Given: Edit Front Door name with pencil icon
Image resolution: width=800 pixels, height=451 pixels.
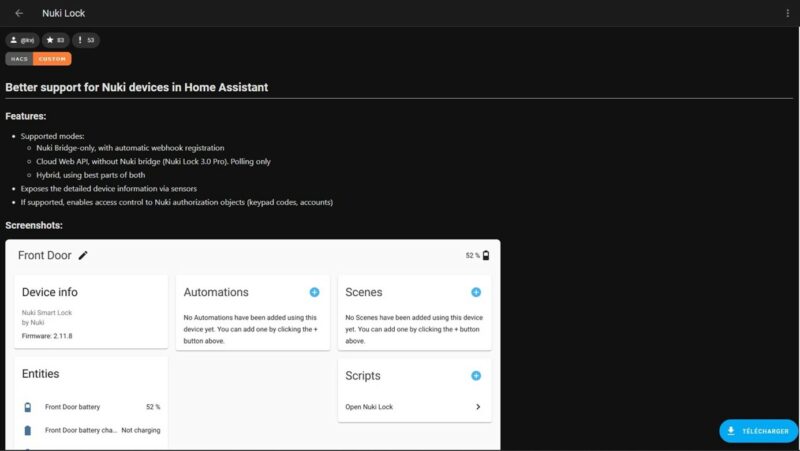Looking at the screenshot, I should [x=83, y=255].
